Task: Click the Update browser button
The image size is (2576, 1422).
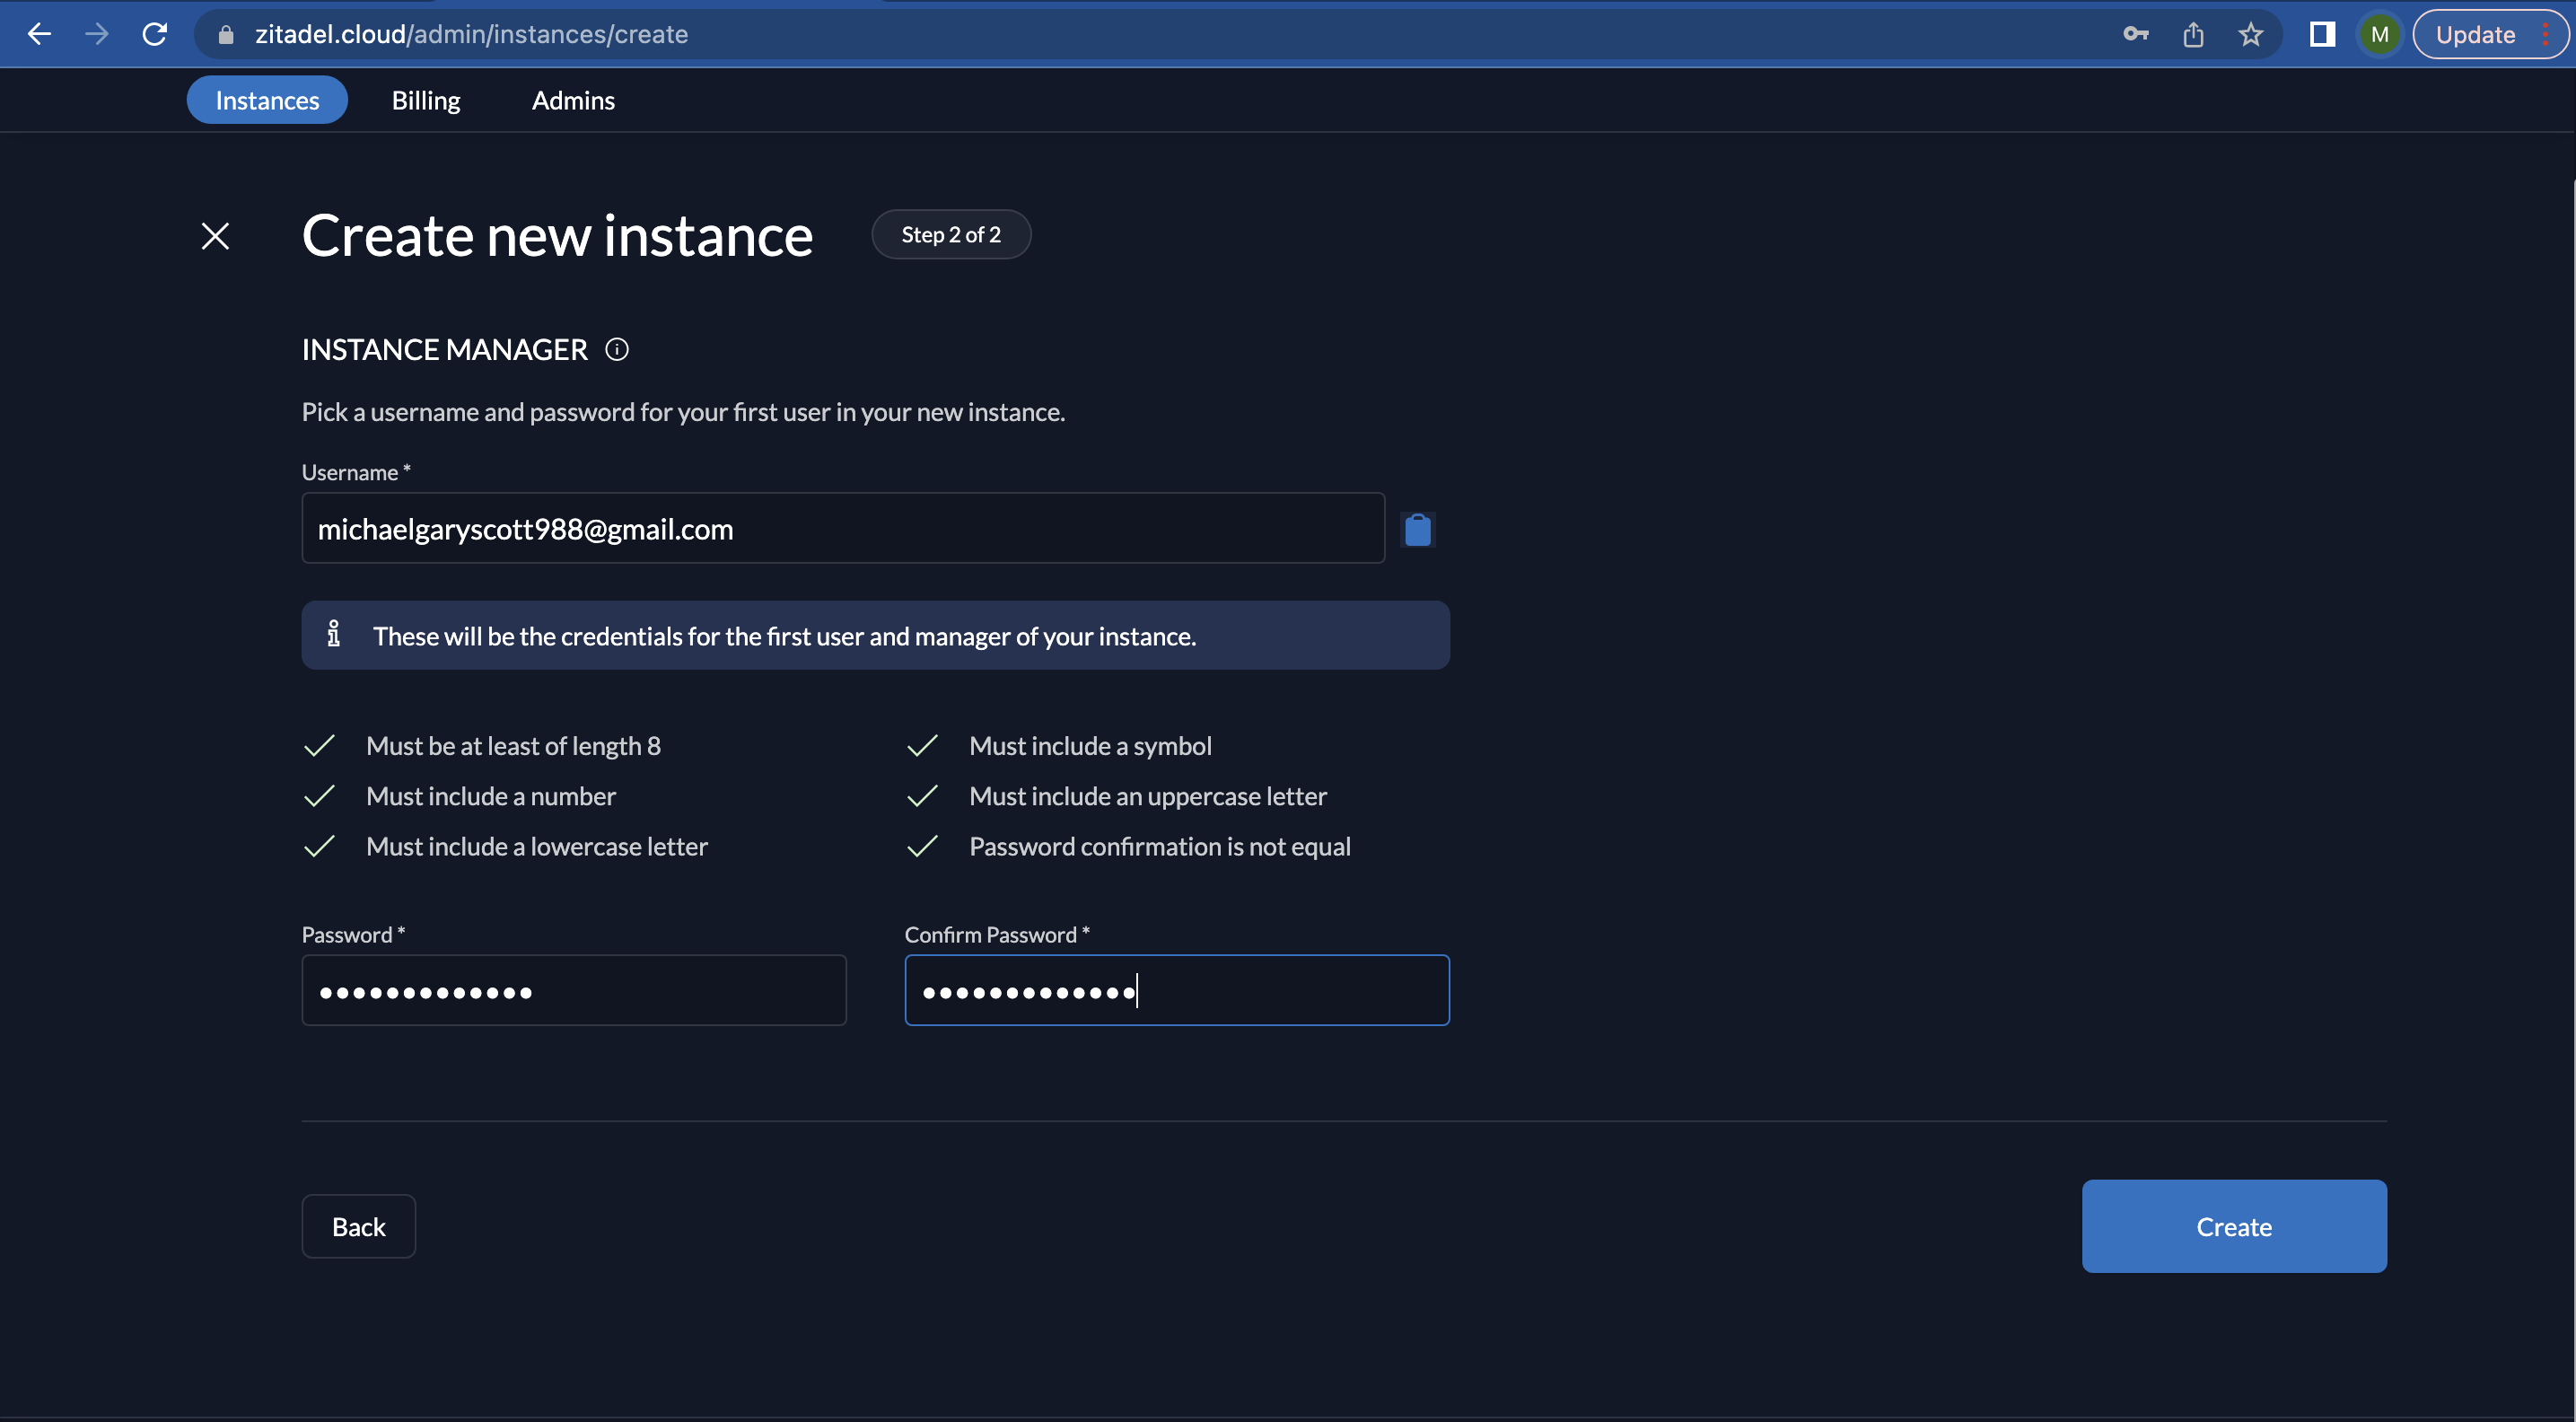Action: click(x=2475, y=34)
